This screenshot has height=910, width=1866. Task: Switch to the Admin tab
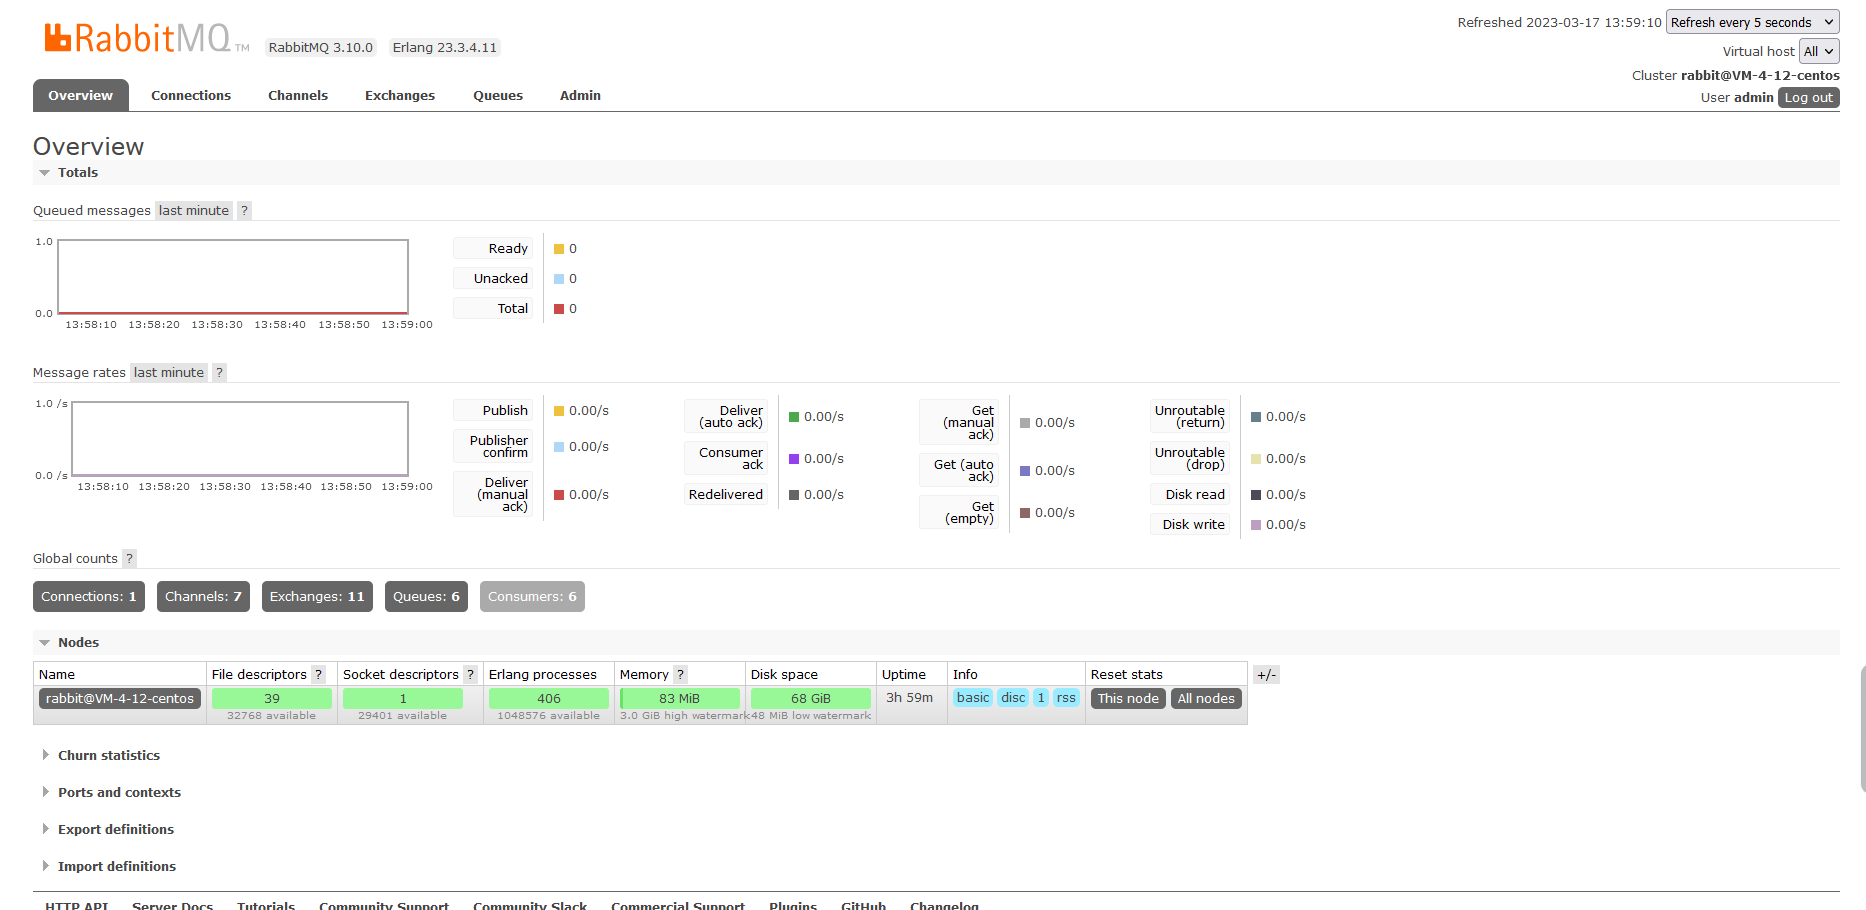pos(580,95)
